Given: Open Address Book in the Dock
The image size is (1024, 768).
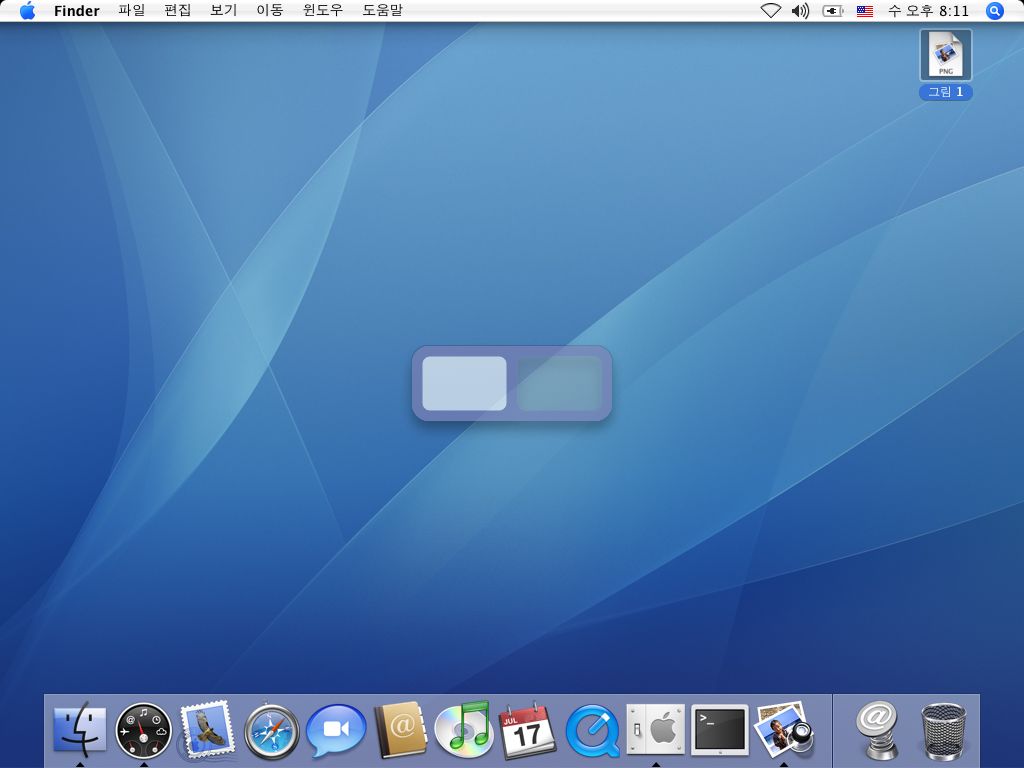Looking at the screenshot, I should click(x=400, y=730).
